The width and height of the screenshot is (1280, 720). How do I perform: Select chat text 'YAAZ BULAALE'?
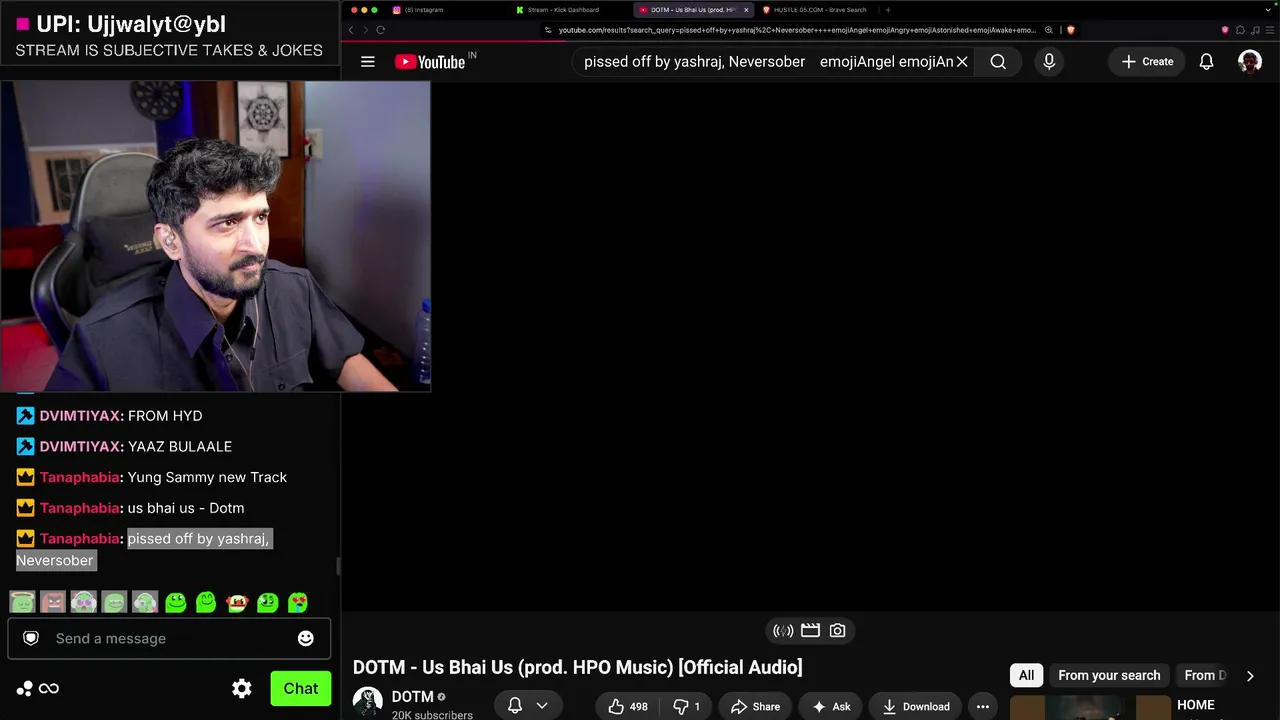pos(180,446)
